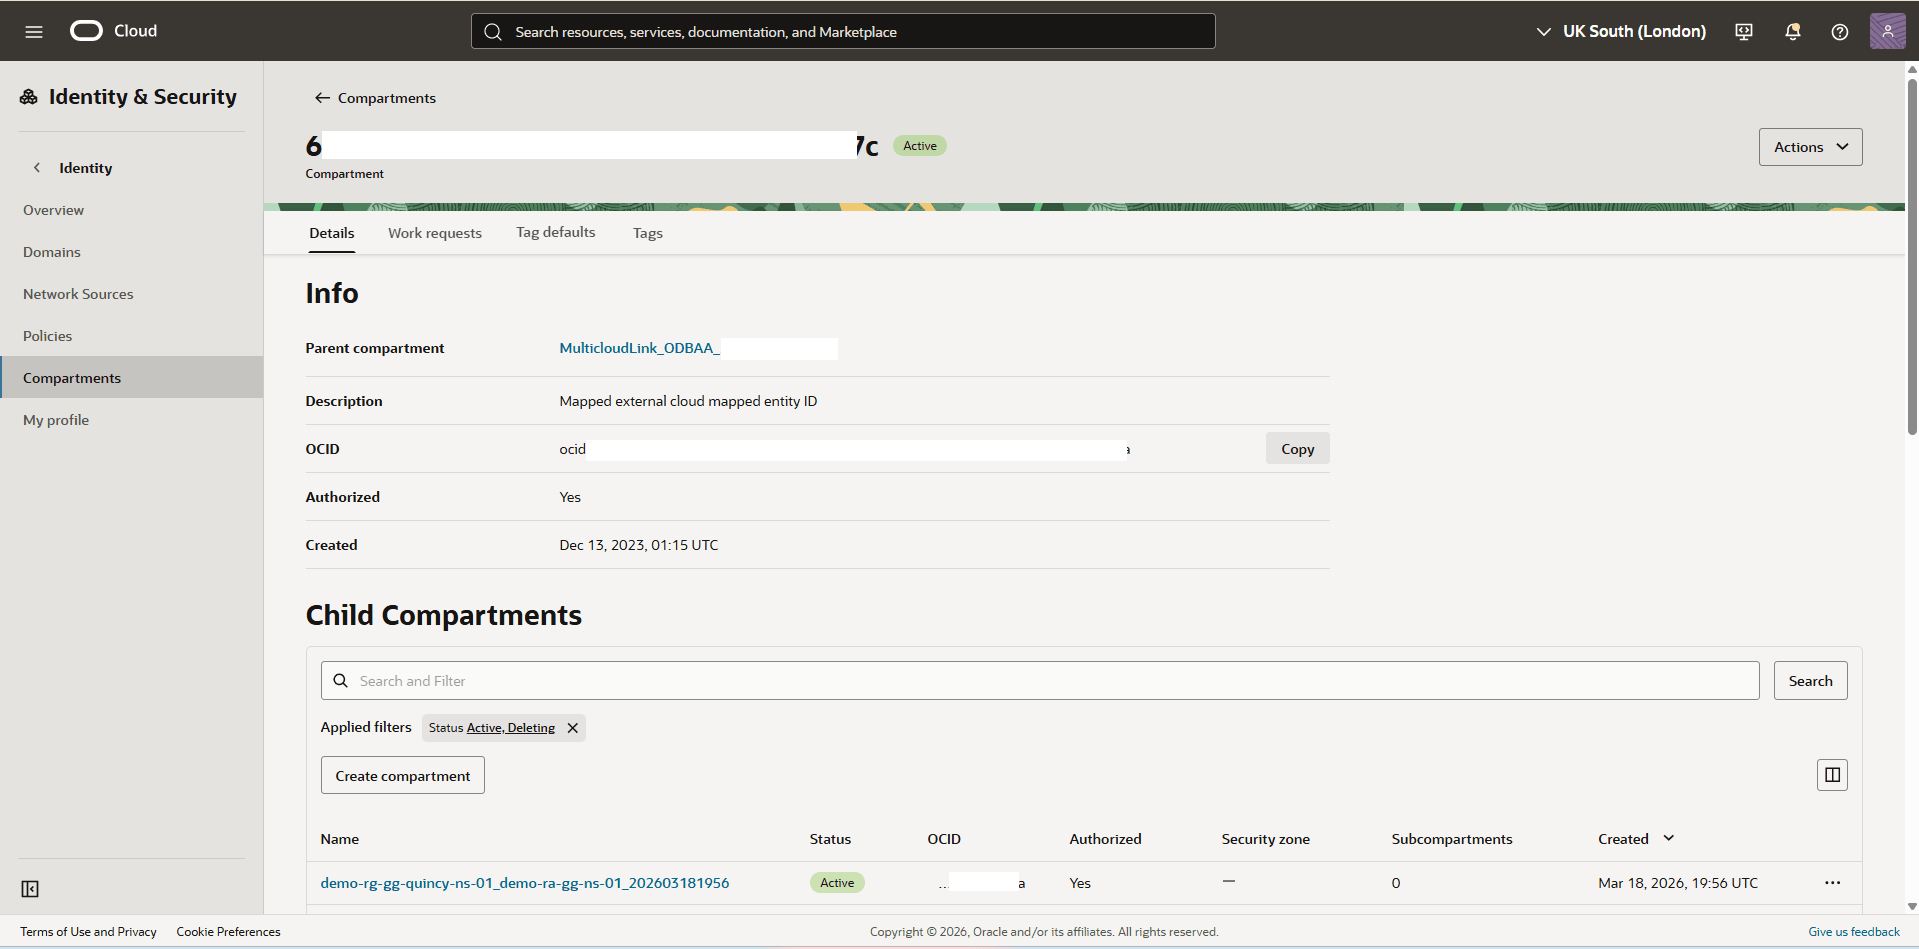Open the profile avatar menu
This screenshot has height=949, width=1919.
point(1887,31)
